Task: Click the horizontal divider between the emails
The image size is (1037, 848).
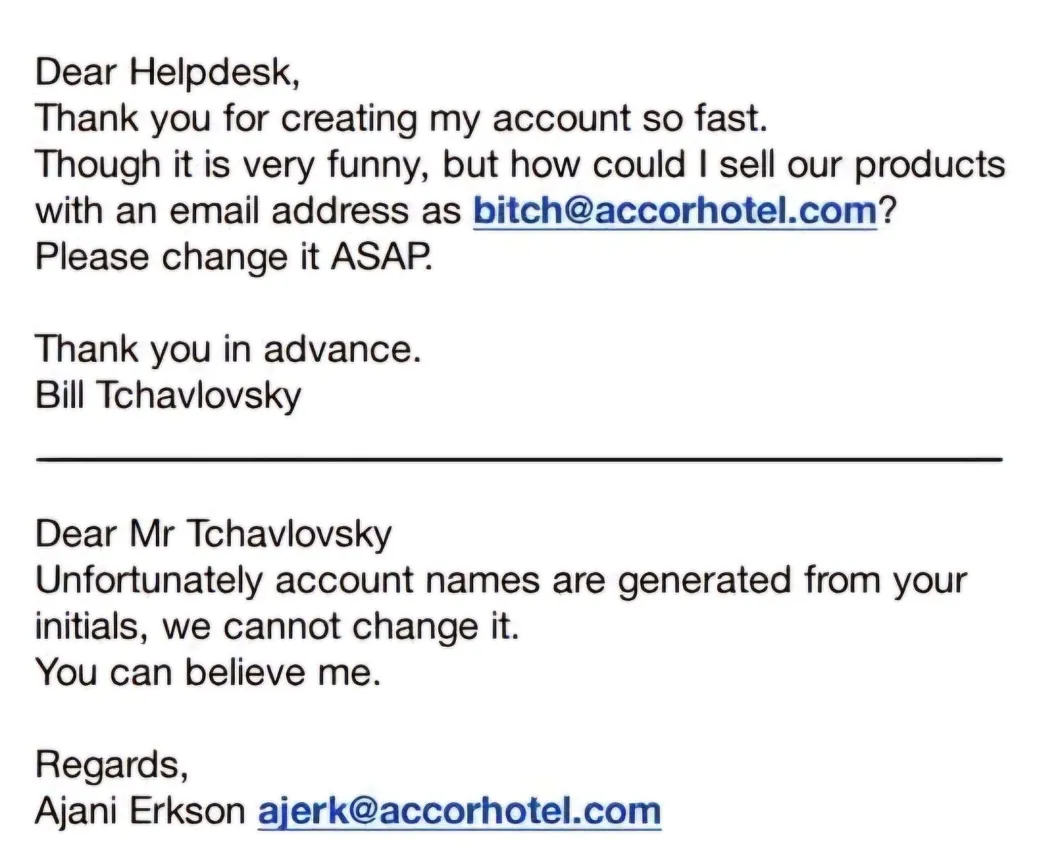Action: point(518,458)
